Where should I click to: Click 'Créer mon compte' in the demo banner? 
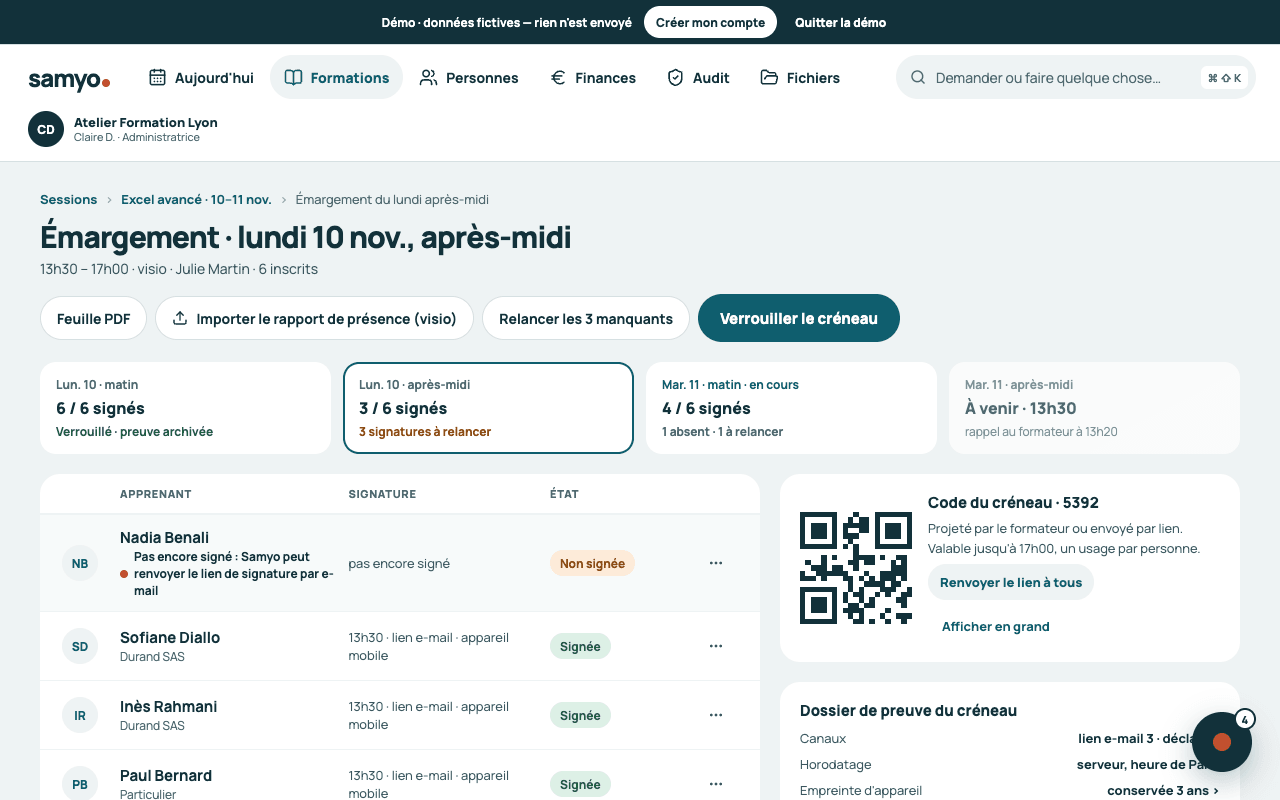click(710, 22)
